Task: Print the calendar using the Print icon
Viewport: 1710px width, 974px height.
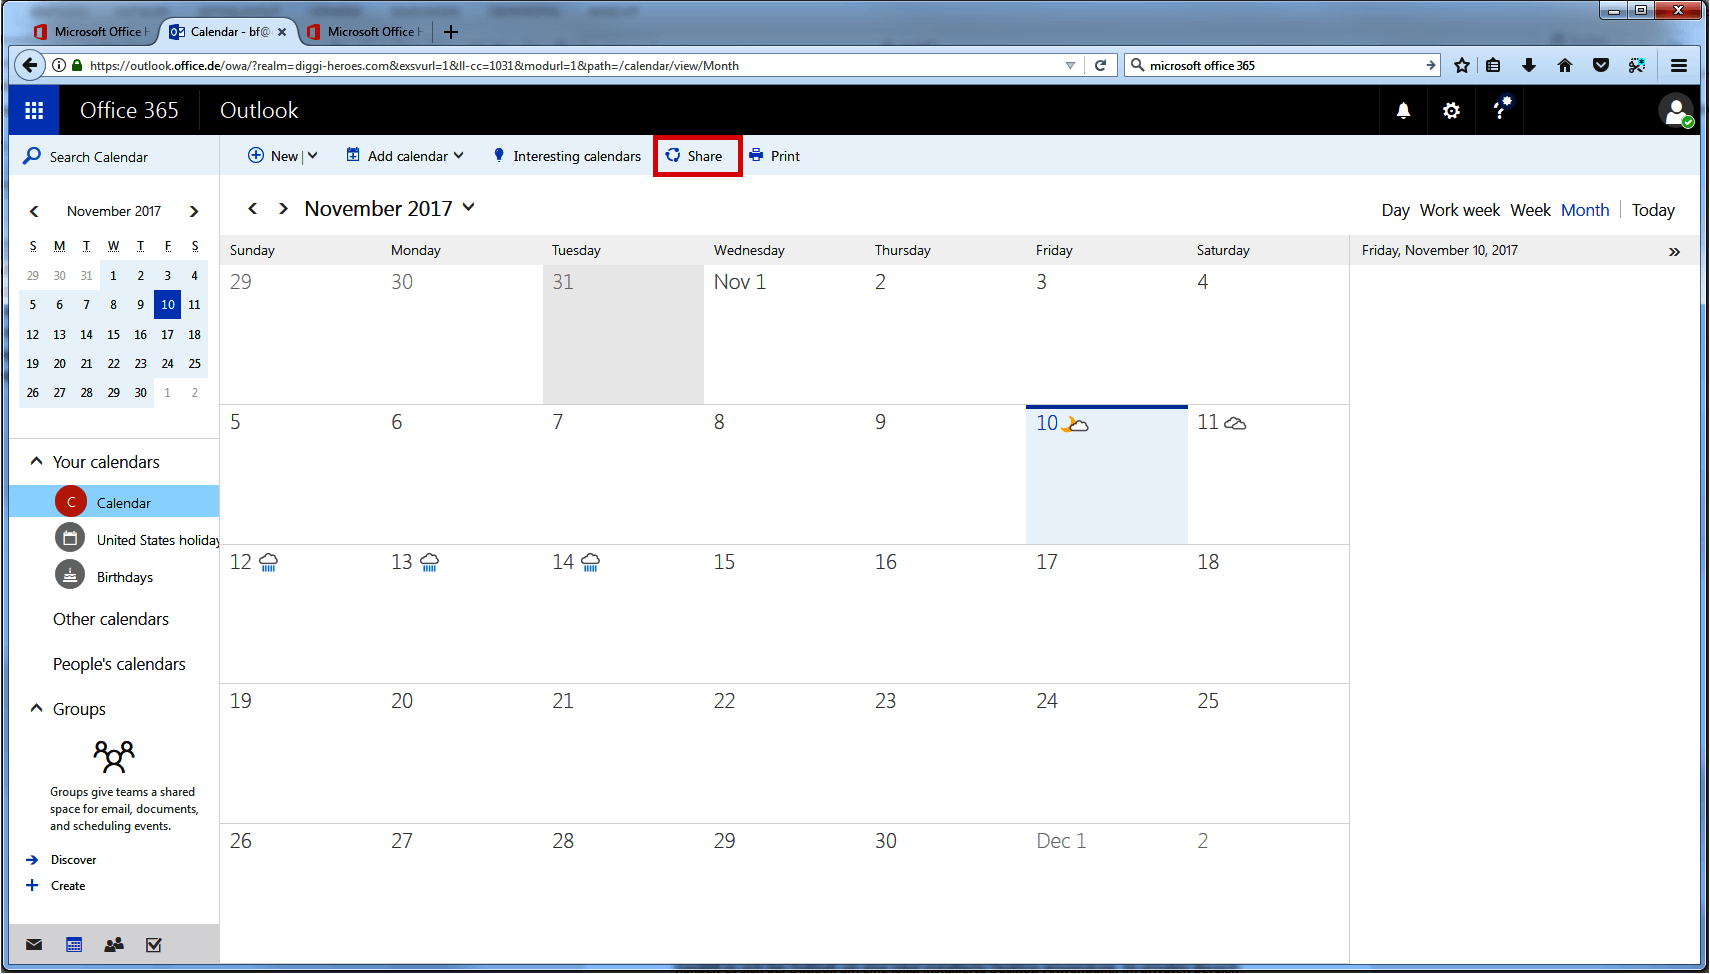Action: (774, 155)
